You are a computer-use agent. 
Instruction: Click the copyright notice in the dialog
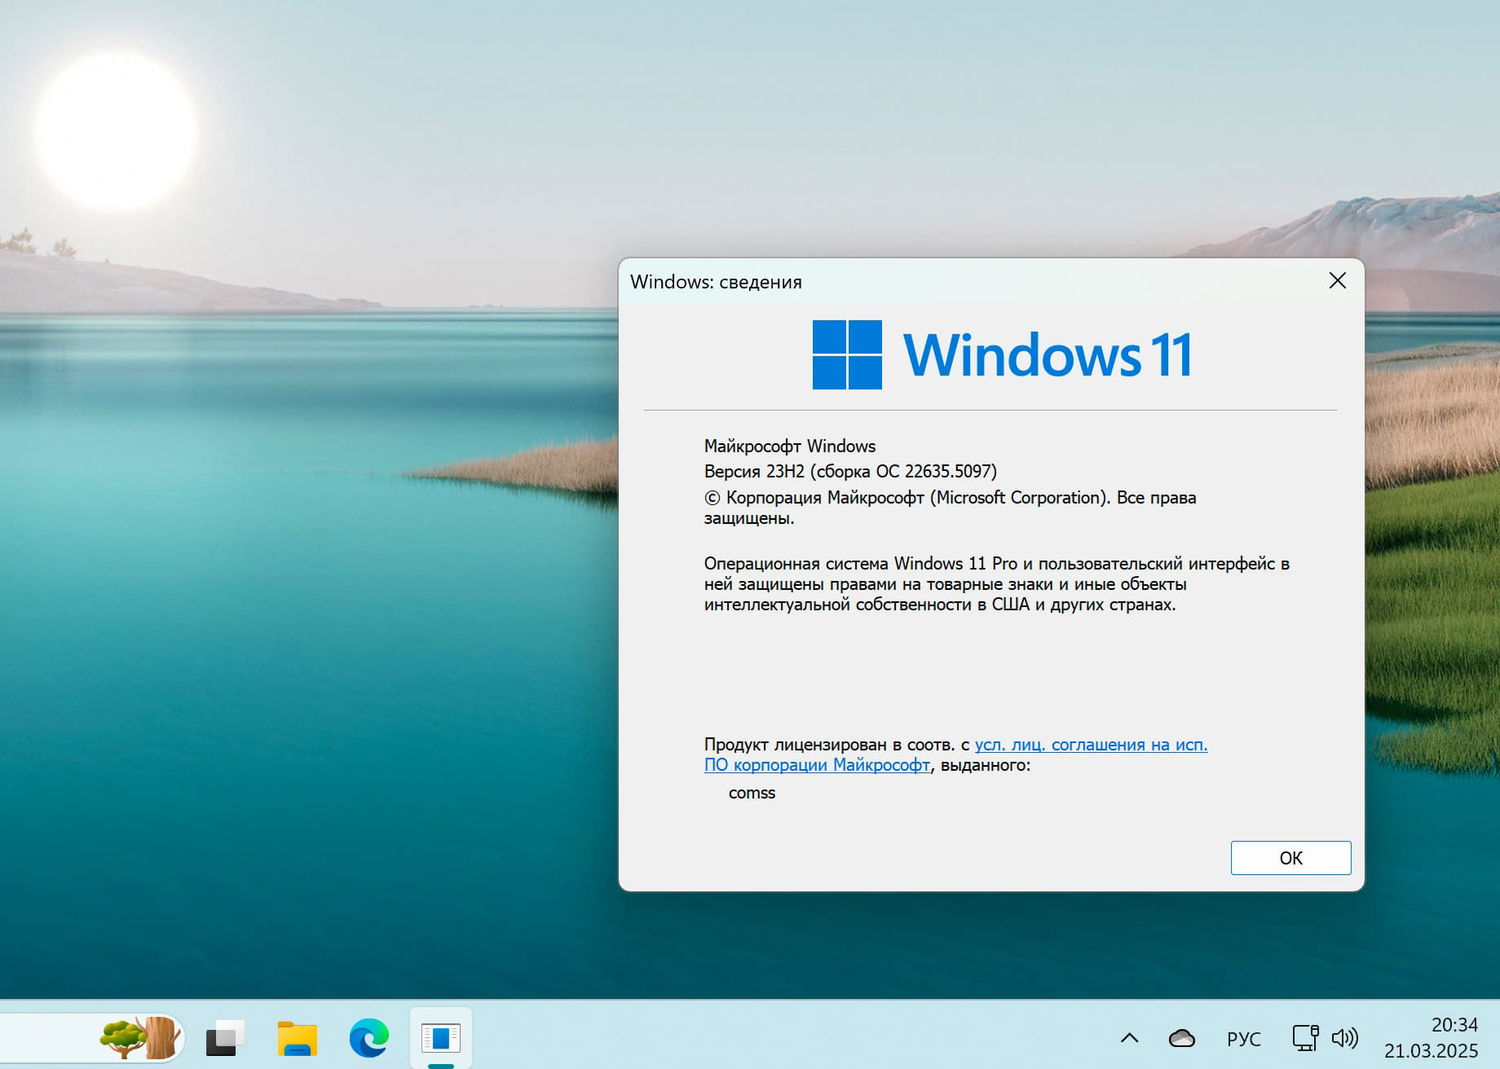(x=950, y=497)
